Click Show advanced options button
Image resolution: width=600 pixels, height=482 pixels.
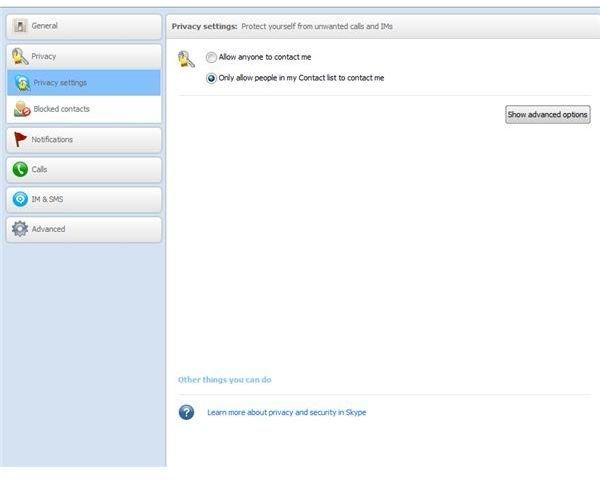click(x=548, y=115)
